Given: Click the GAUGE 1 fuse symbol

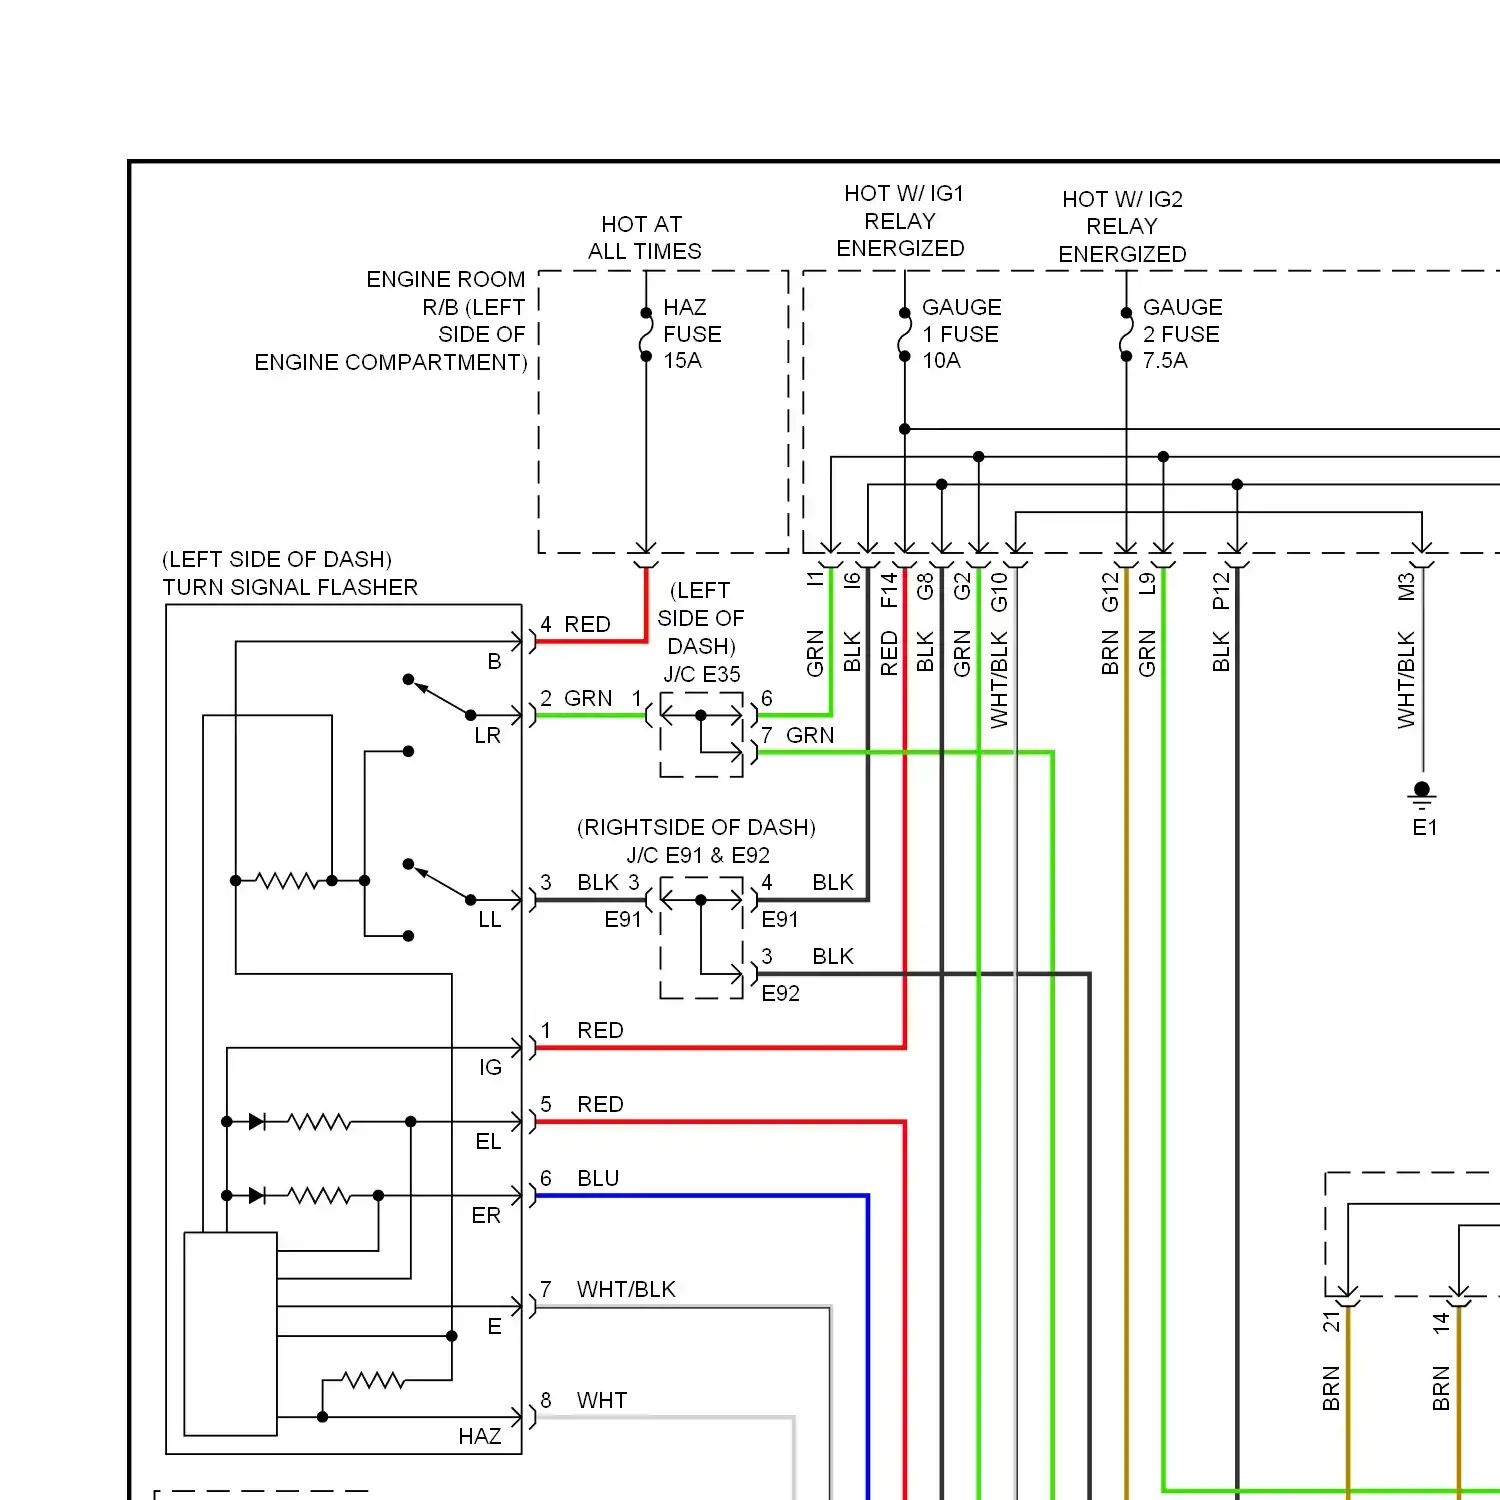Looking at the screenshot, I should click(x=904, y=334).
